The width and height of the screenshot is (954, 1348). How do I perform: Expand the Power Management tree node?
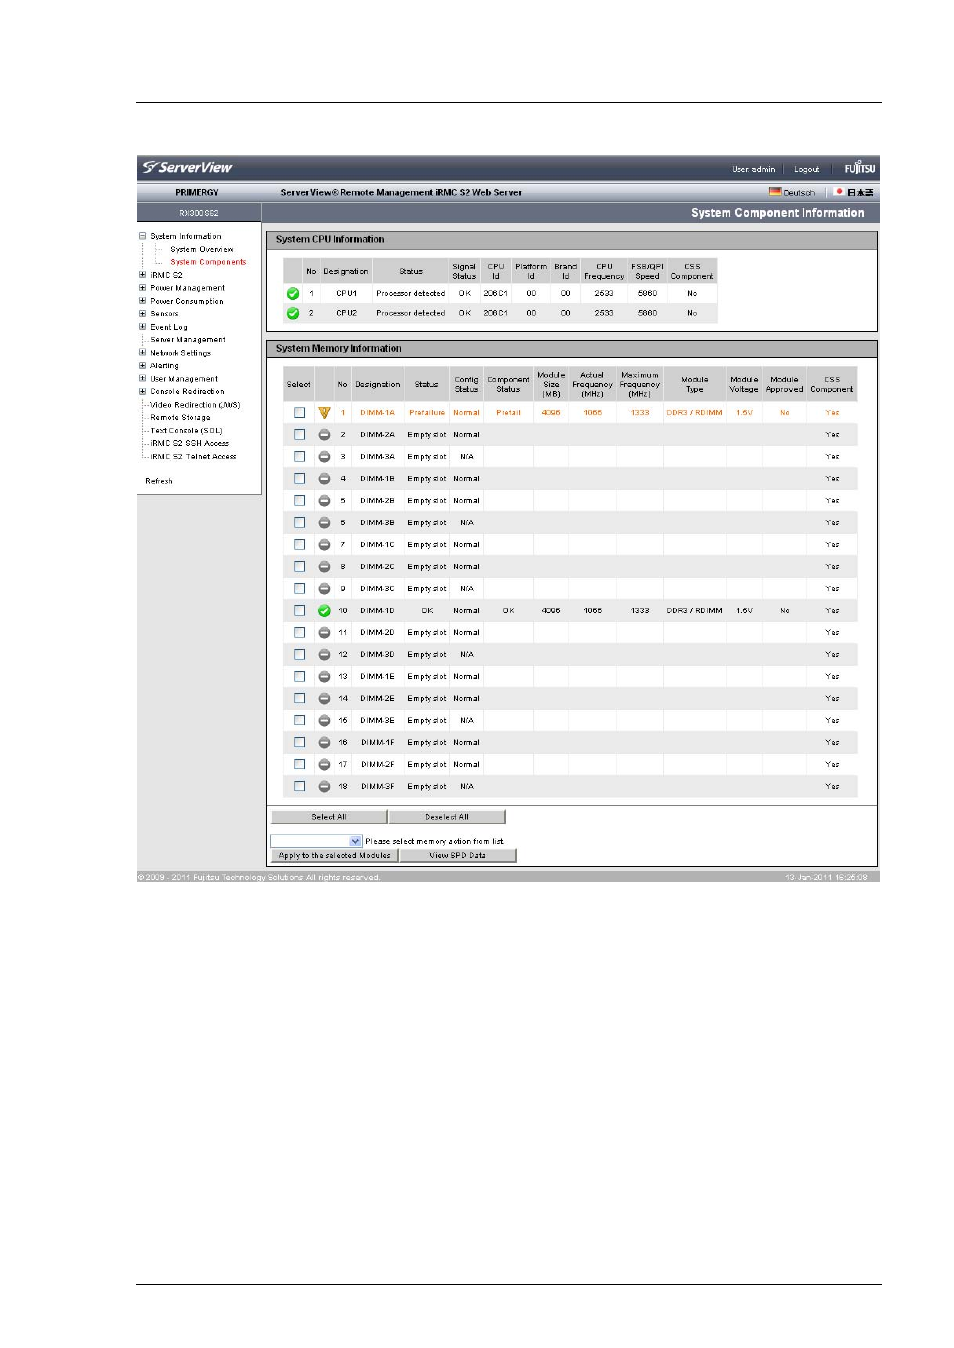click(x=142, y=288)
